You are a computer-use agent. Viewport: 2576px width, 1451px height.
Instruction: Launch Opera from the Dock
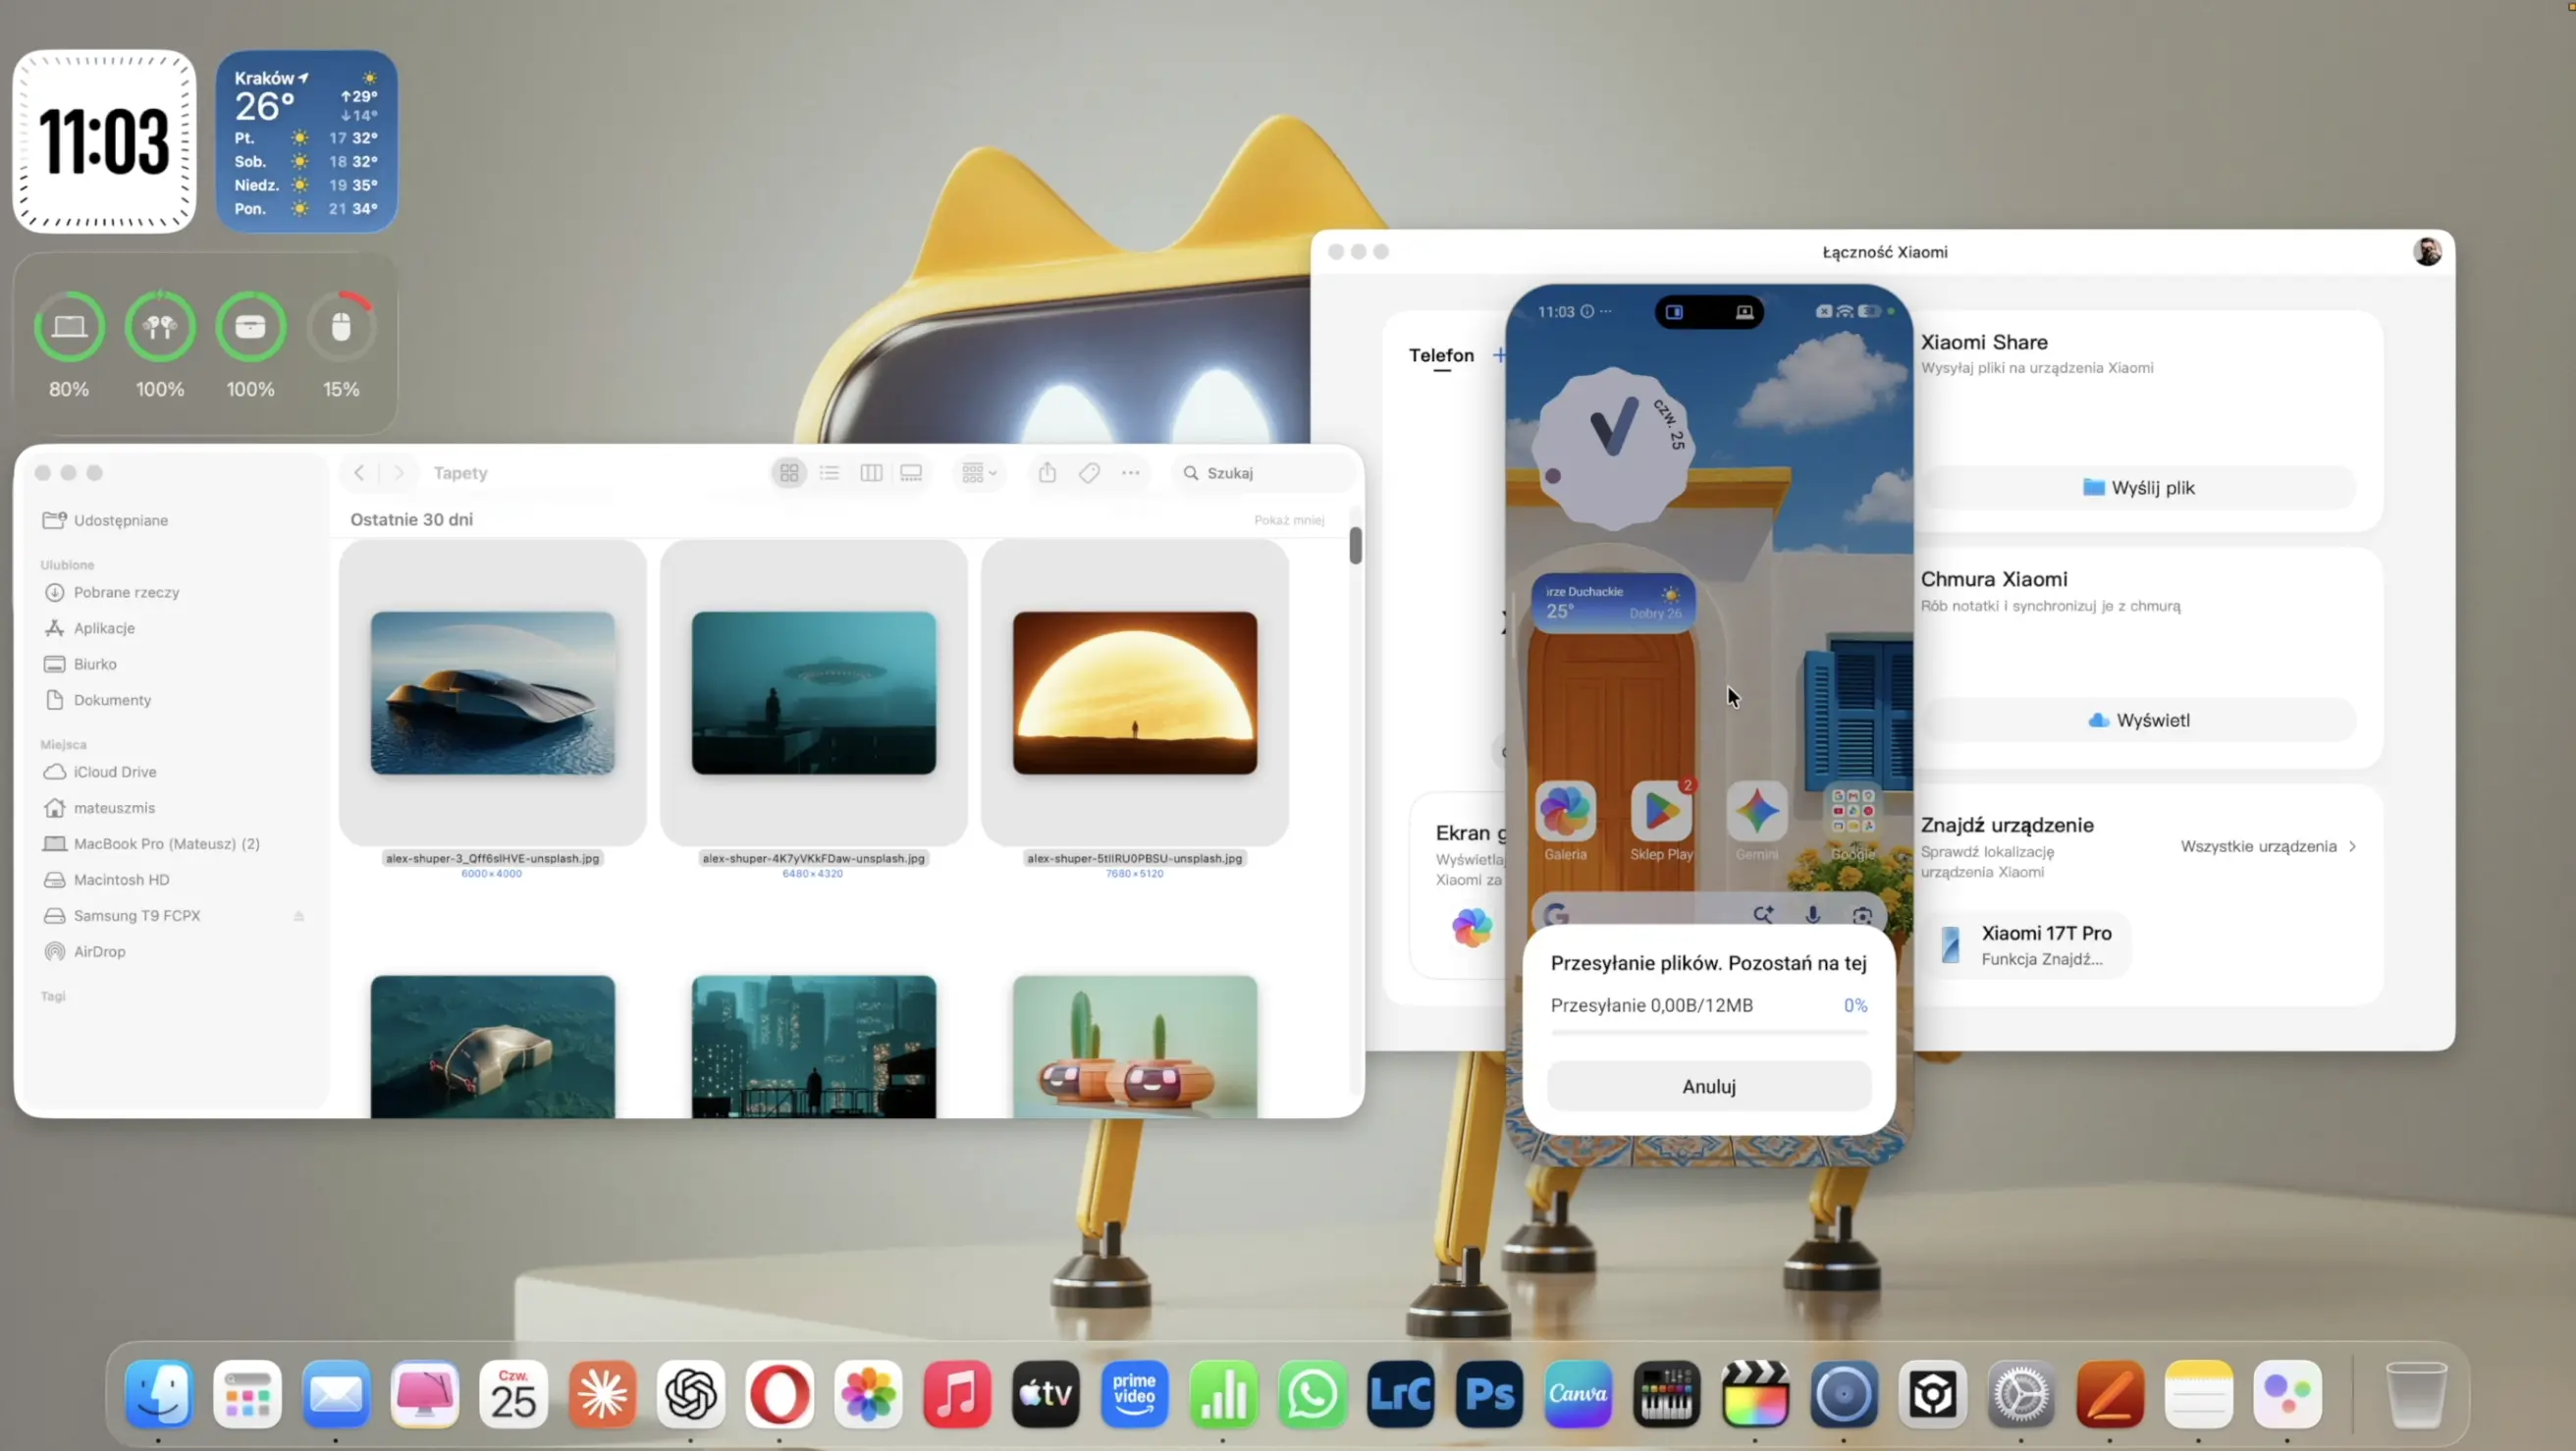pos(780,1394)
